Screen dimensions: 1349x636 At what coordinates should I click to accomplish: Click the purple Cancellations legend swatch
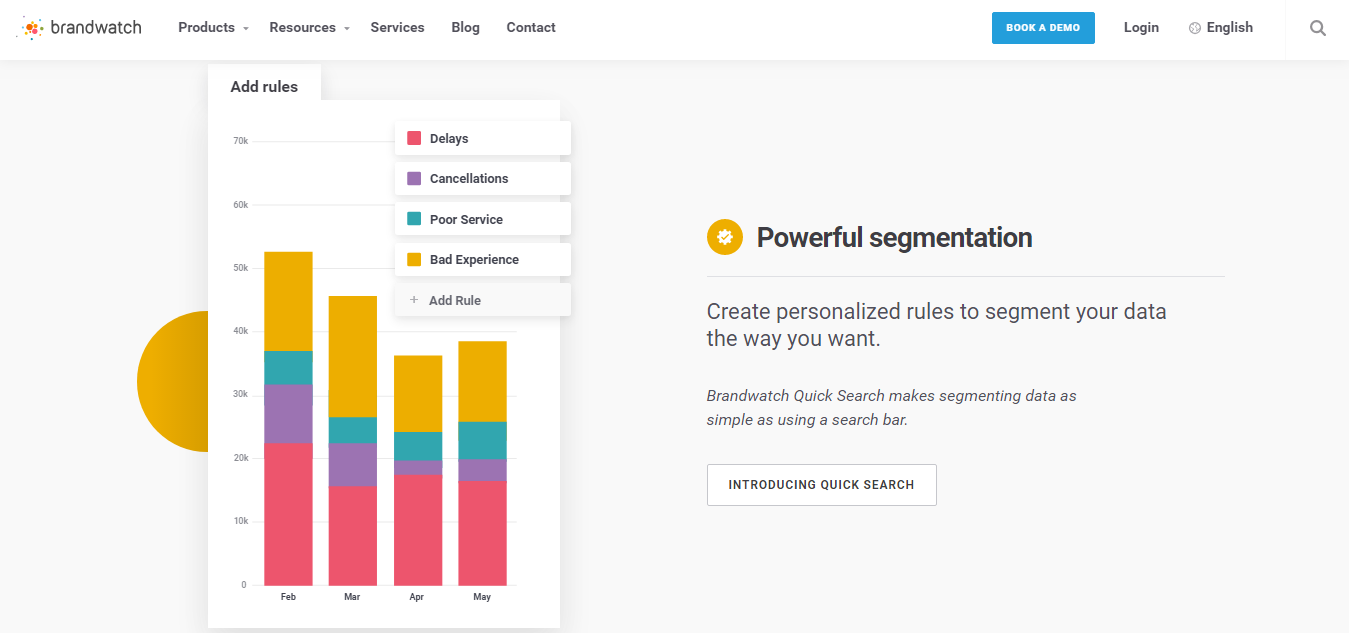[x=414, y=178]
